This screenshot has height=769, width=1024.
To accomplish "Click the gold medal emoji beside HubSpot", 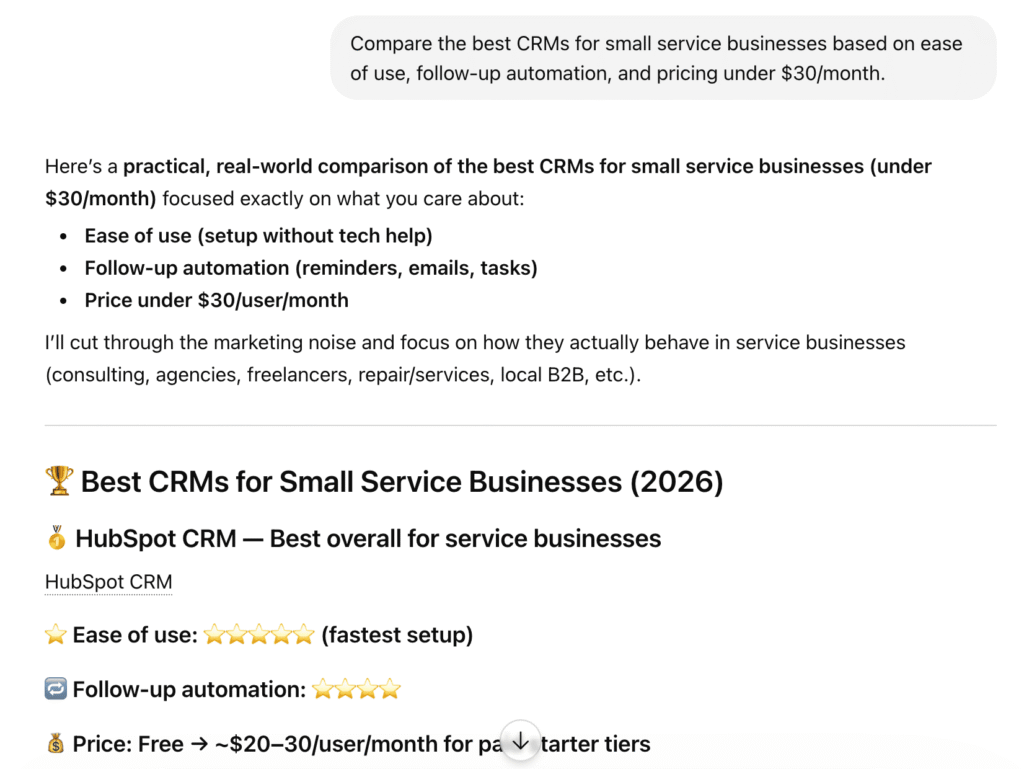I will pyautogui.click(x=57, y=538).
